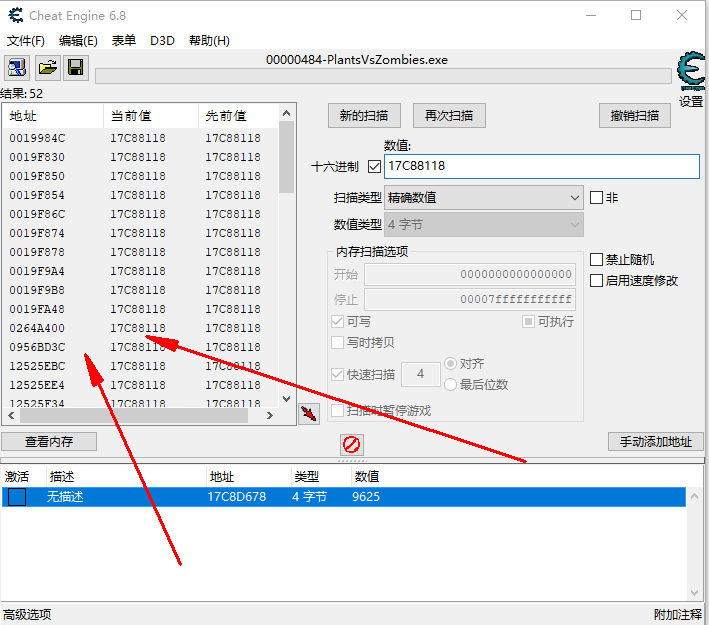Click results list scroll down arrow
Image resolution: width=709 pixels, height=625 pixels.
tap(286, 399)
